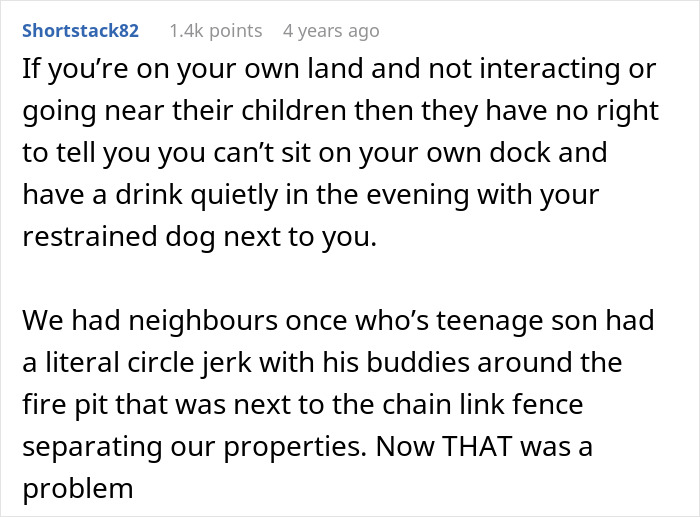Open the Shortstack82 user profile link
This screenshot has width=700, height=517.
pos(81,31)
